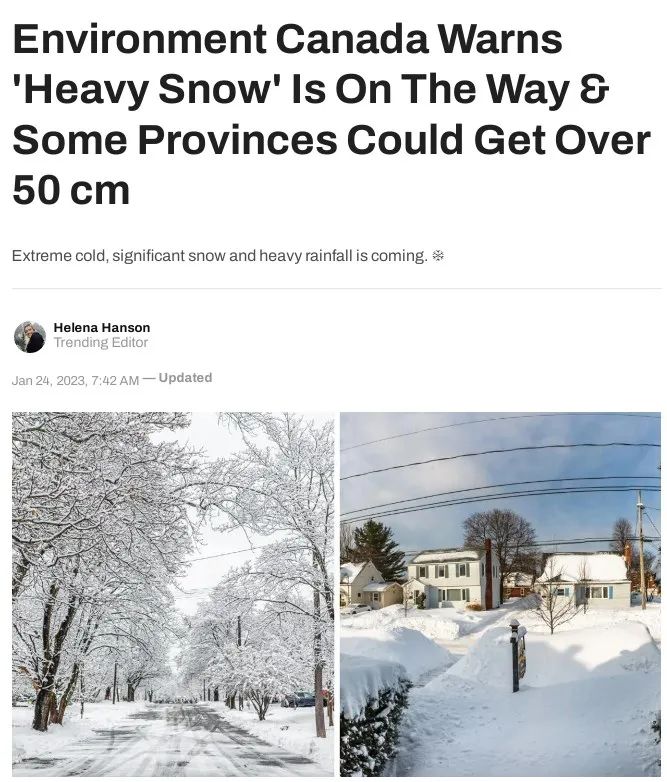Click the Trending Editor role label
The width and height of the screenshot is (667, 782).
coord(101,343)
